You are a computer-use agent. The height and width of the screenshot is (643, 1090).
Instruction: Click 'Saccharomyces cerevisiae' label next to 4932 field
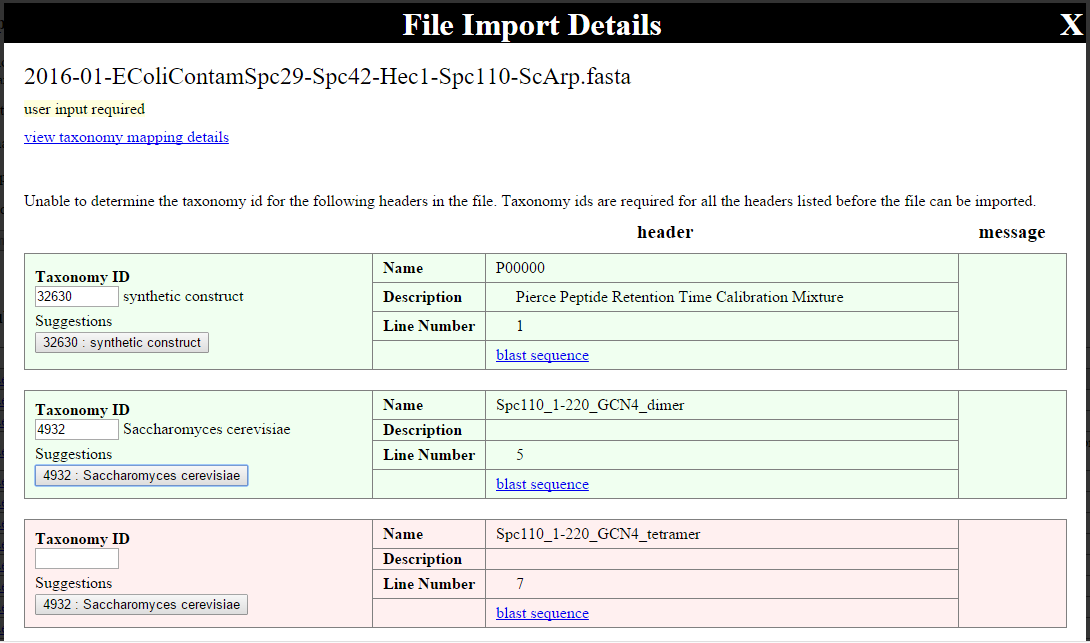(206, 430)
